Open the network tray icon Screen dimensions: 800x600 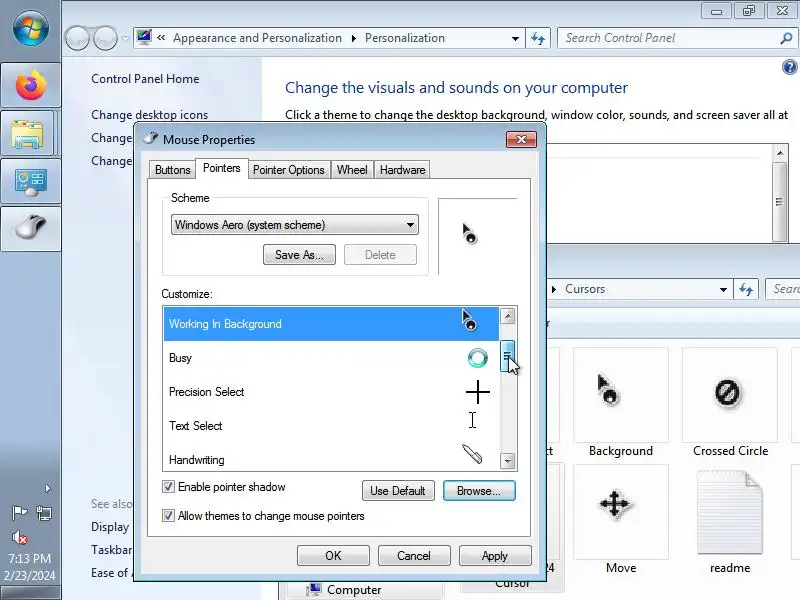click(x=44, y=512)
